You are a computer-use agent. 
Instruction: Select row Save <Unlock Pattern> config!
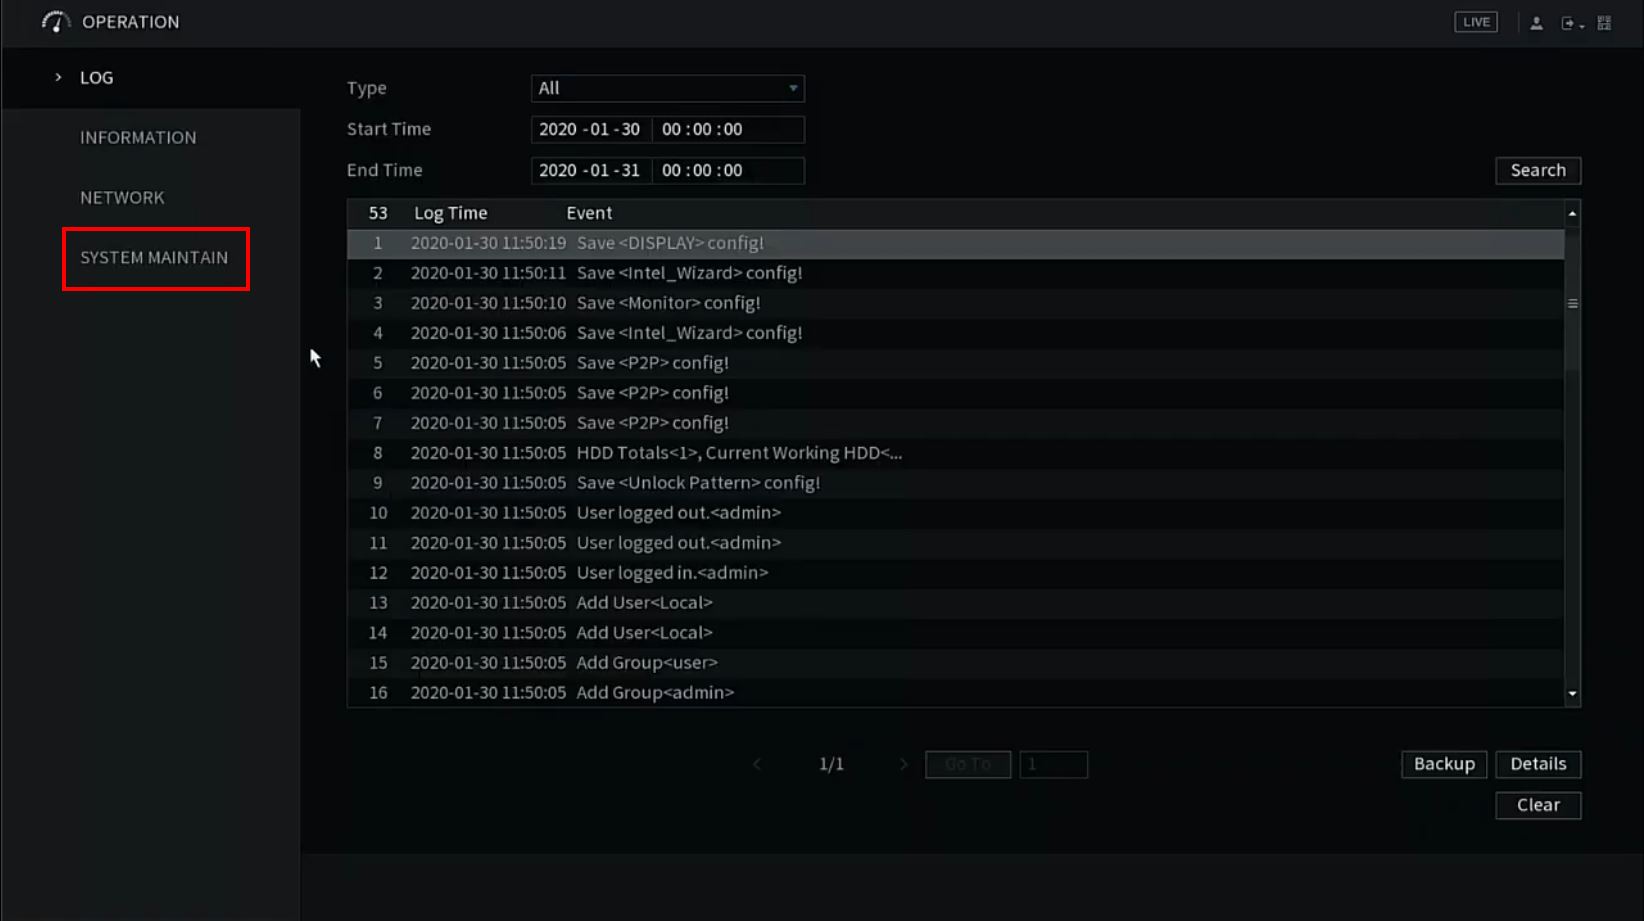pos(955,483)
